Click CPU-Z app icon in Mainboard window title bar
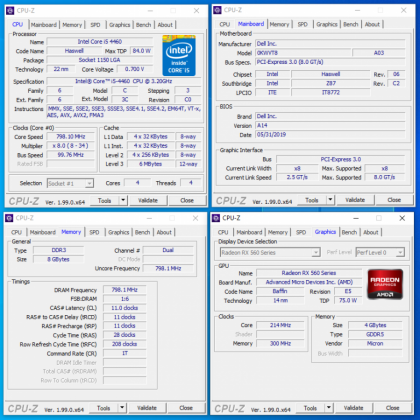Screen dimensions: 420x420 tap(217, 10)
